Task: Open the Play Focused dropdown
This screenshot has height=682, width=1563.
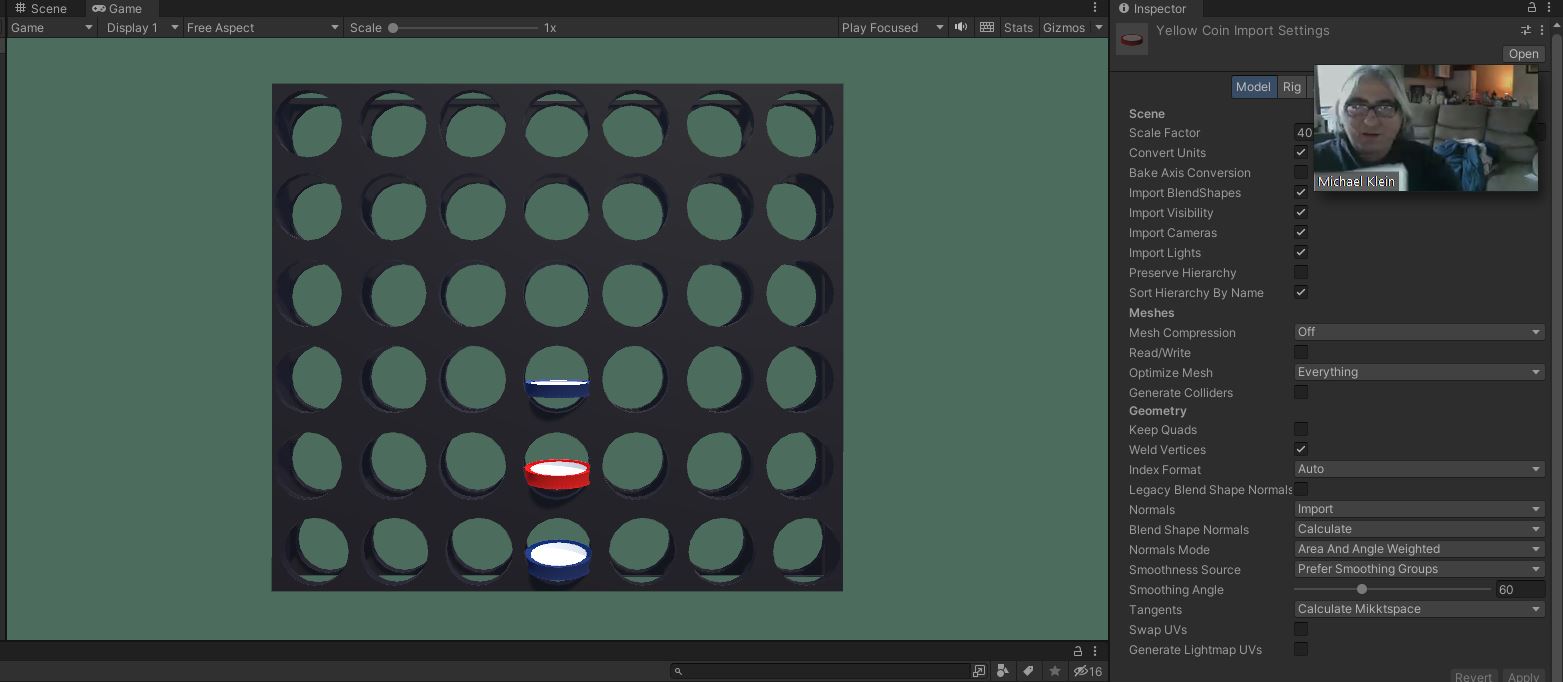Action: point(892,27)
